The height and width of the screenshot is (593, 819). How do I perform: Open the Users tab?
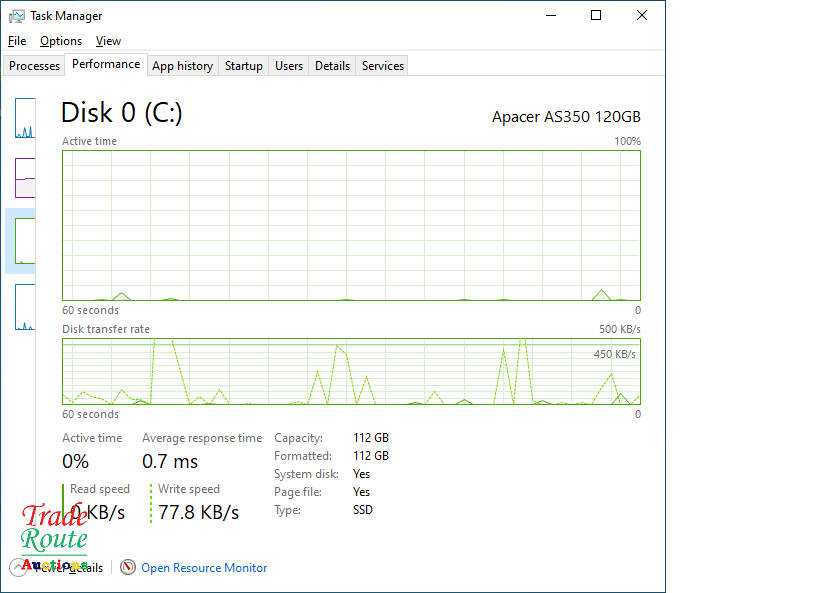point(289,66)
